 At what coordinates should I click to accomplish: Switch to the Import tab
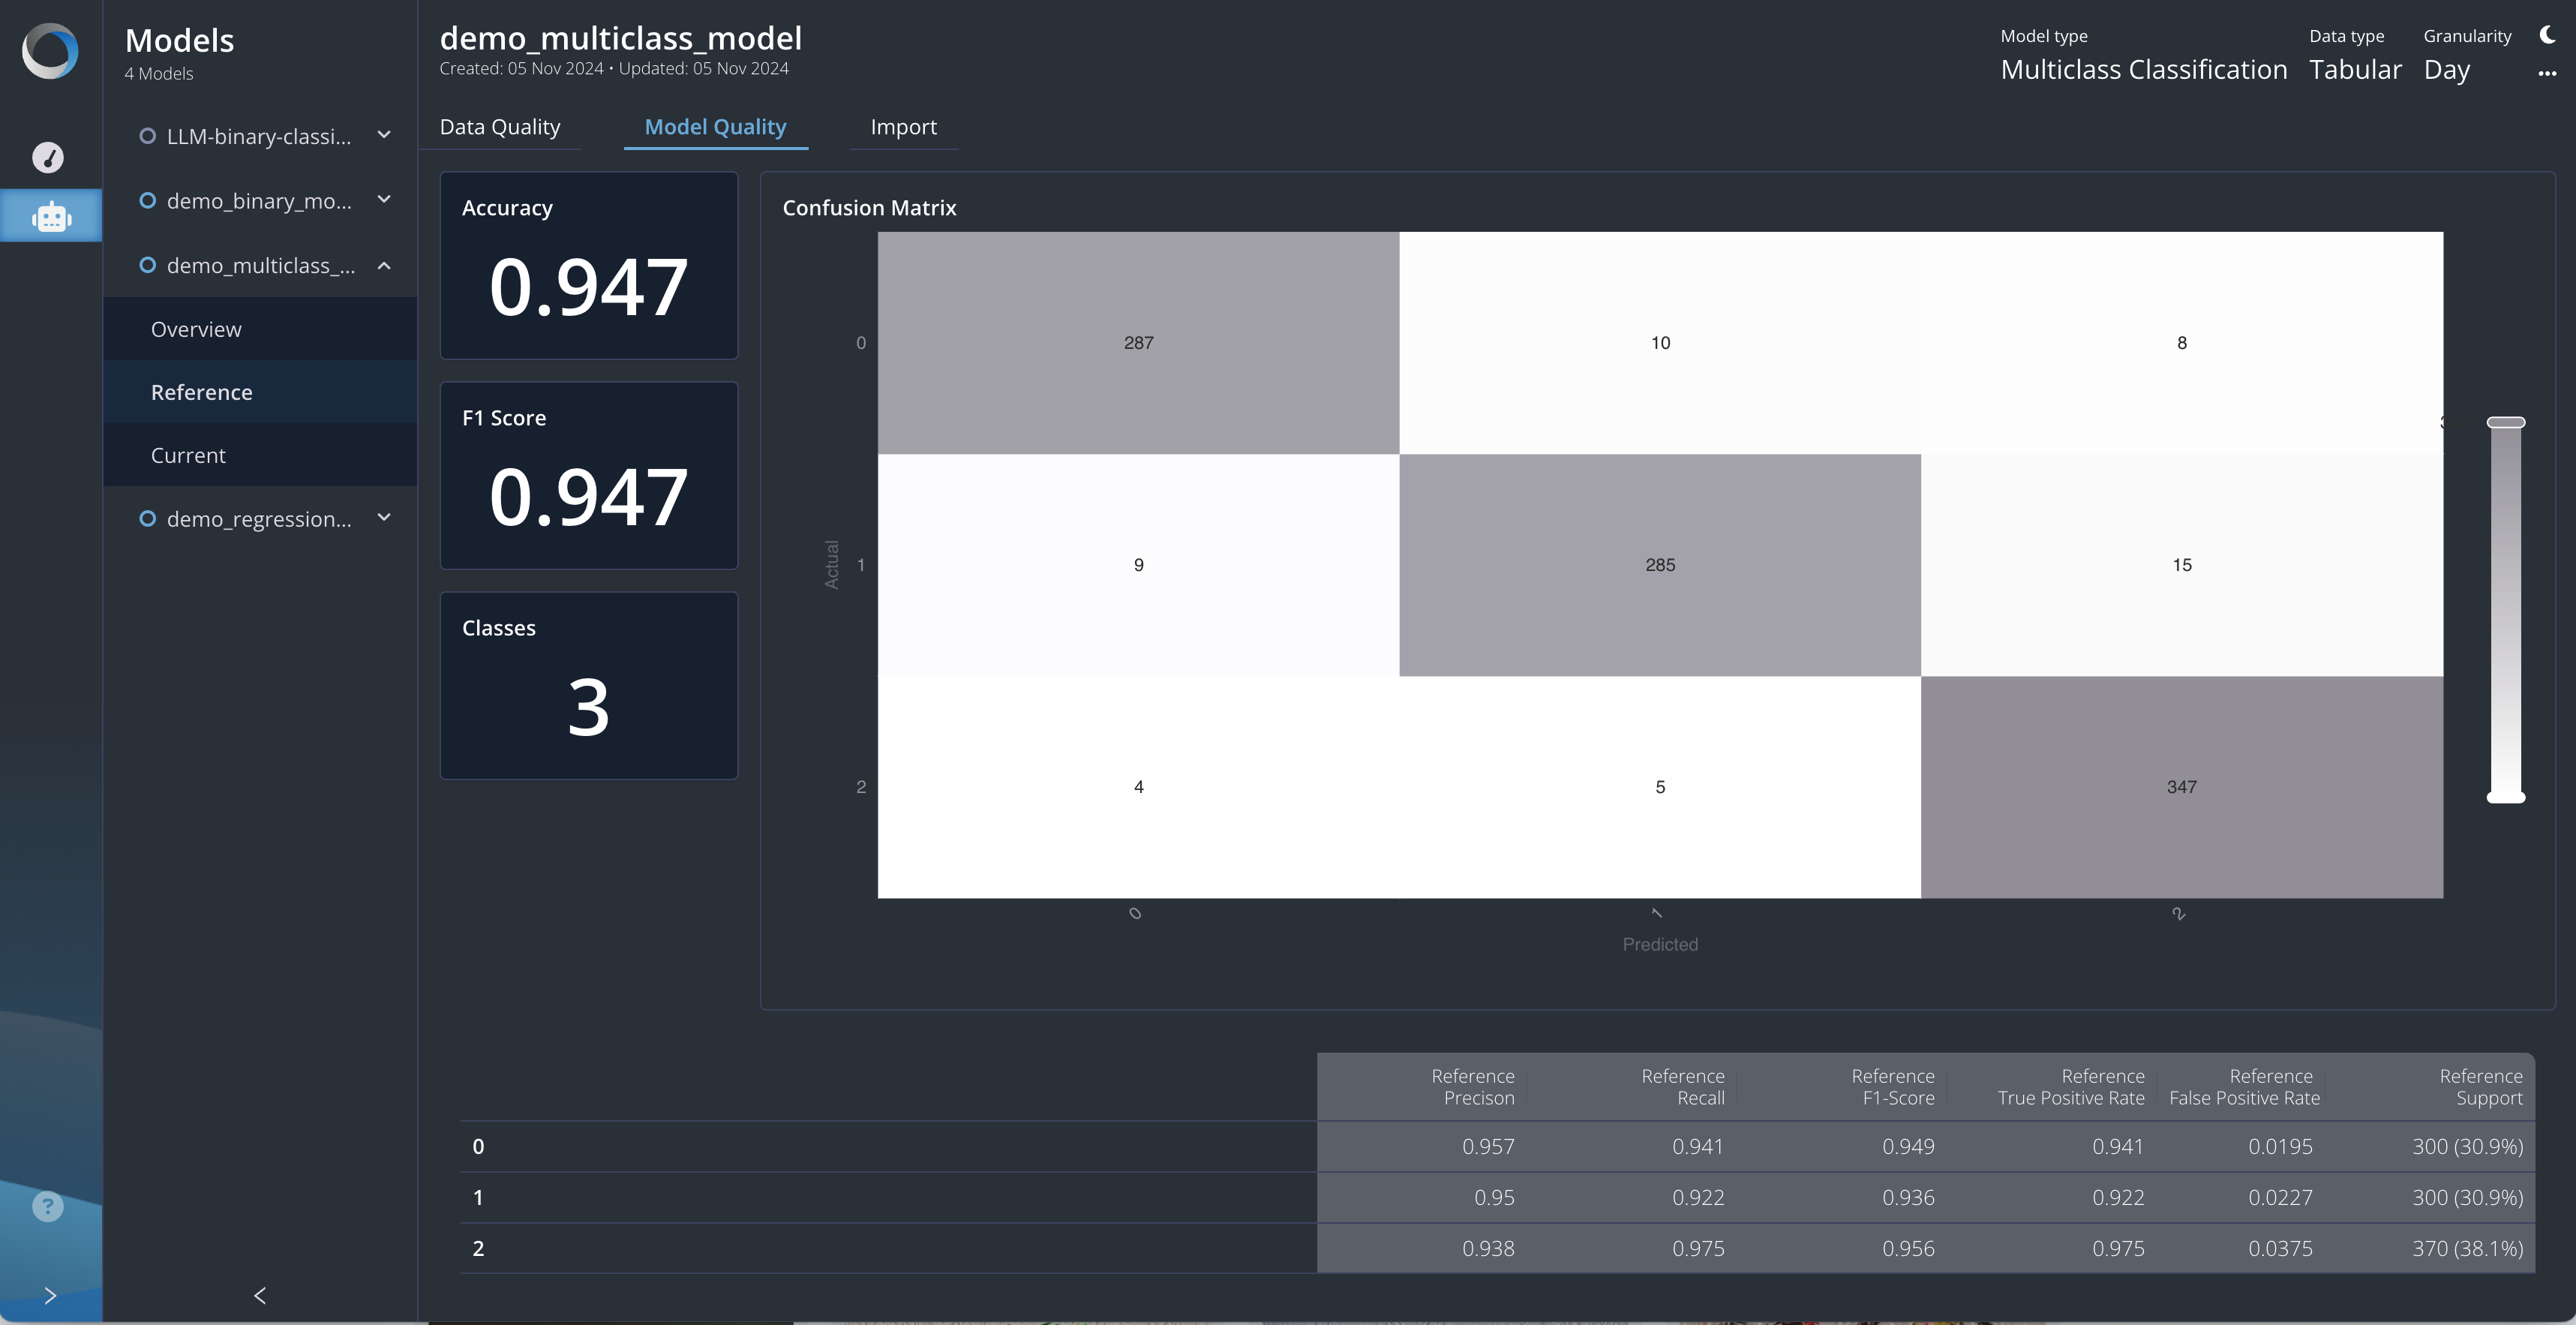click(x=903, y=127)
